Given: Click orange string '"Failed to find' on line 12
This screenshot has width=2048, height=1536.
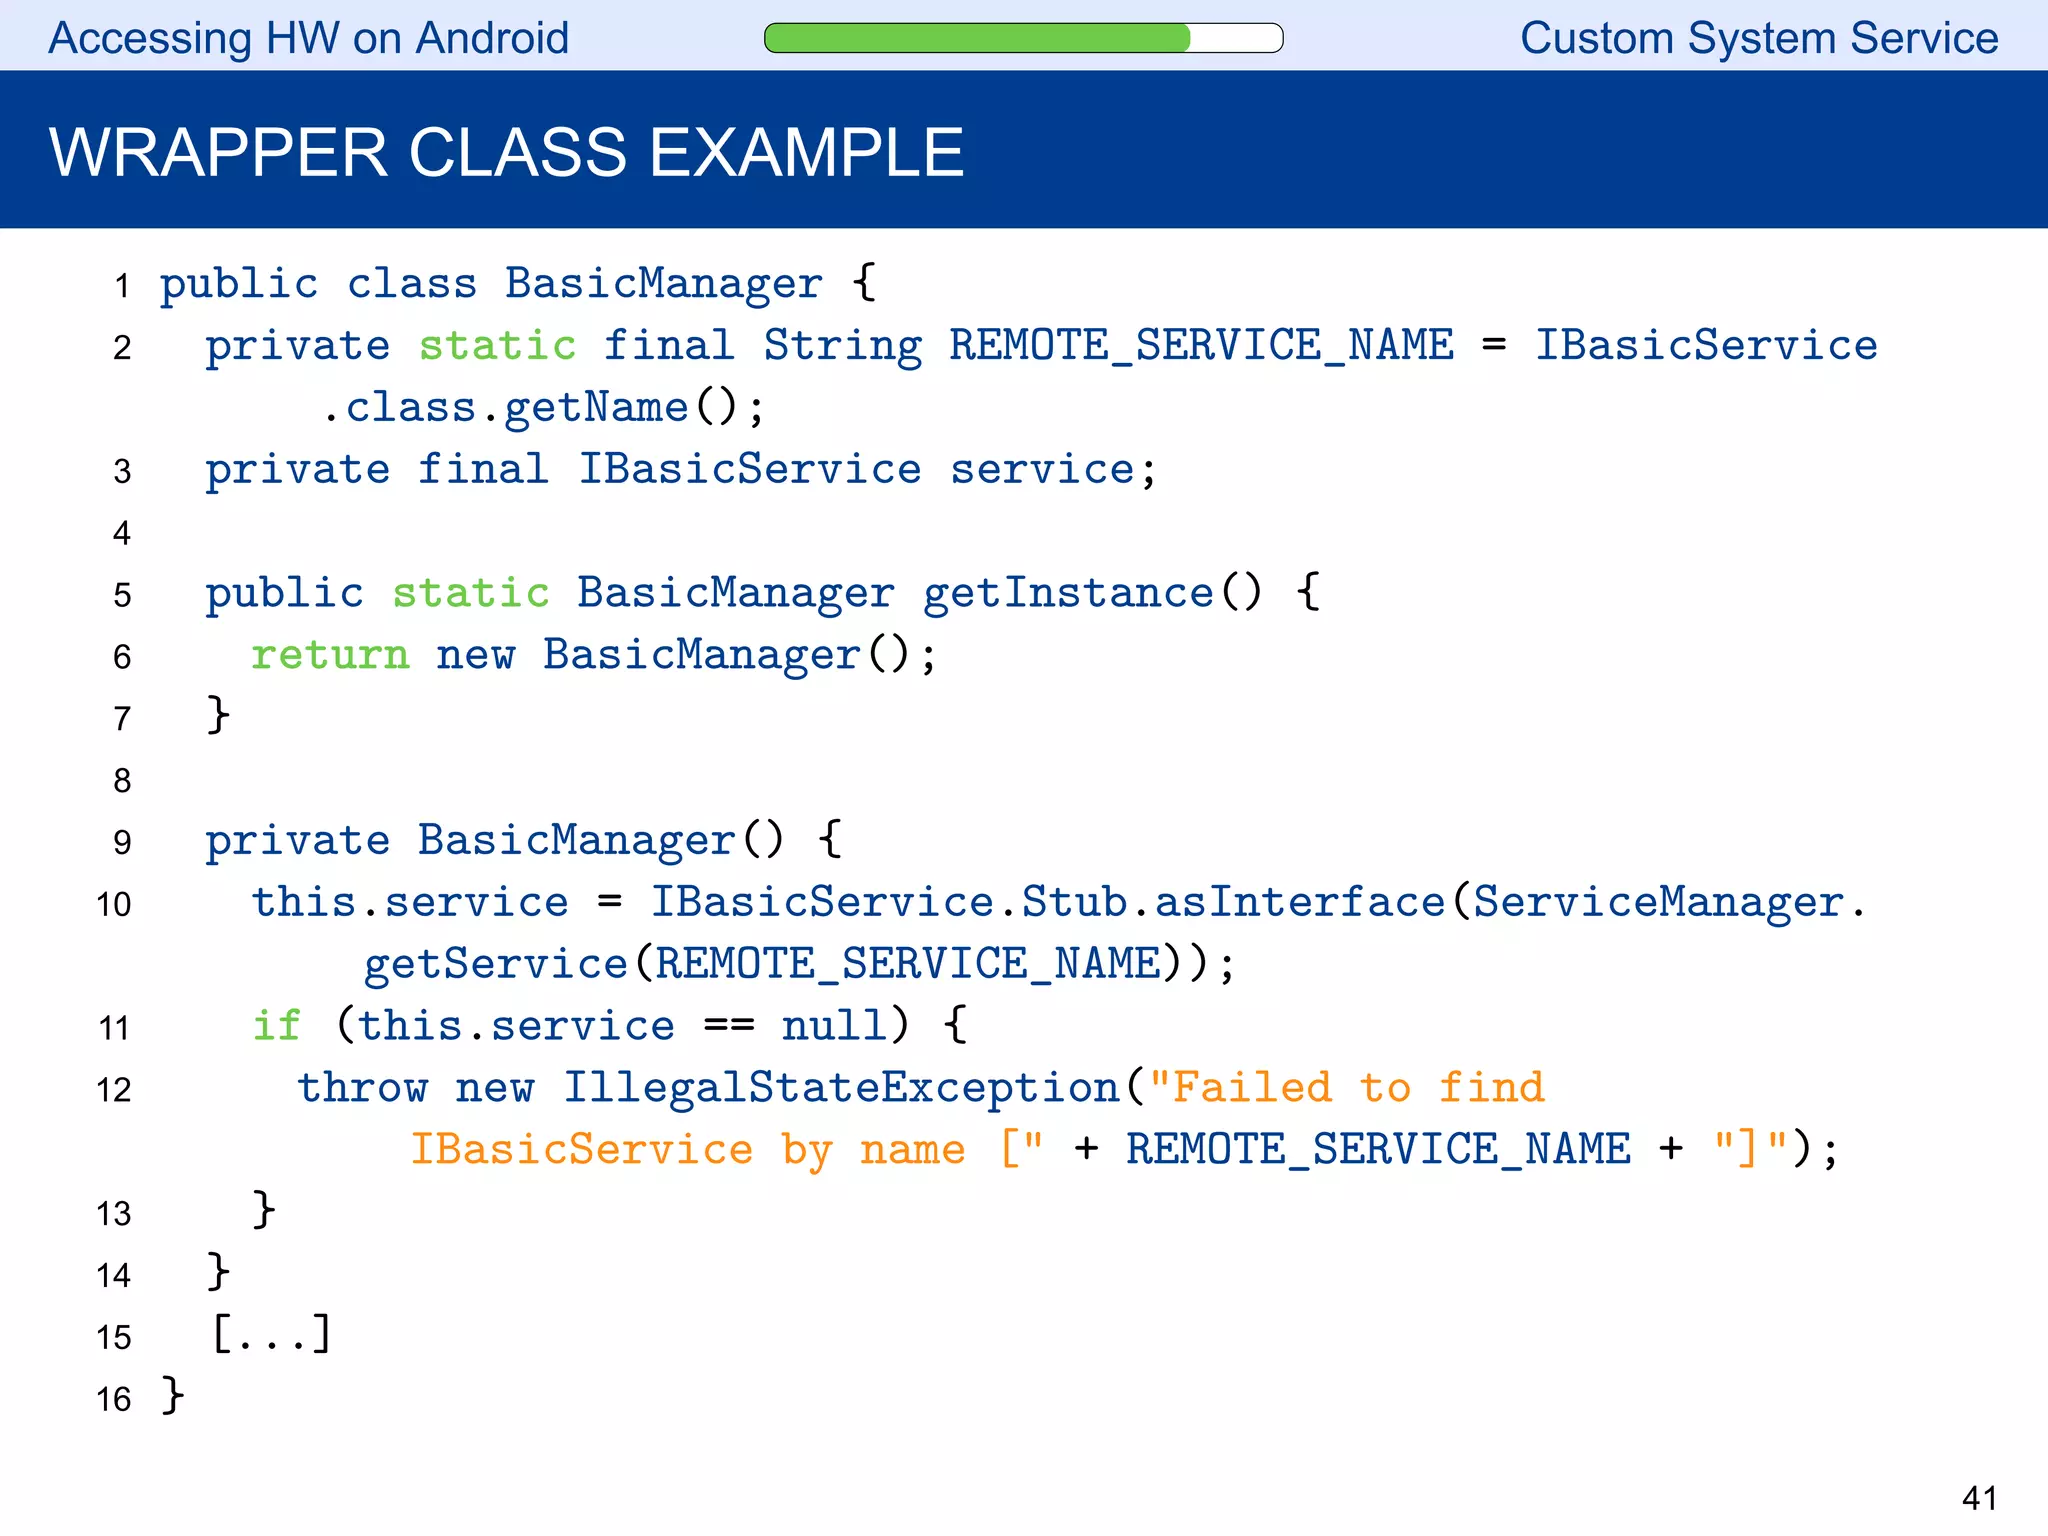Looking at the screenshot, I should [1347, 1088].
